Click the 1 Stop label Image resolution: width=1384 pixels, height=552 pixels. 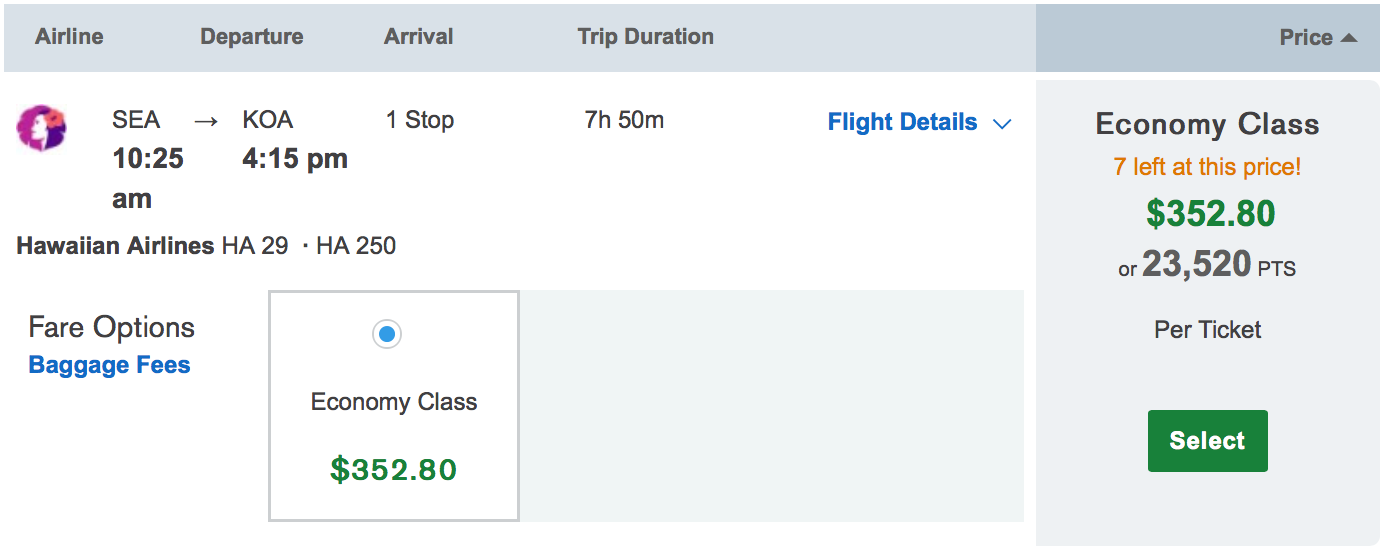coord(420,120)
